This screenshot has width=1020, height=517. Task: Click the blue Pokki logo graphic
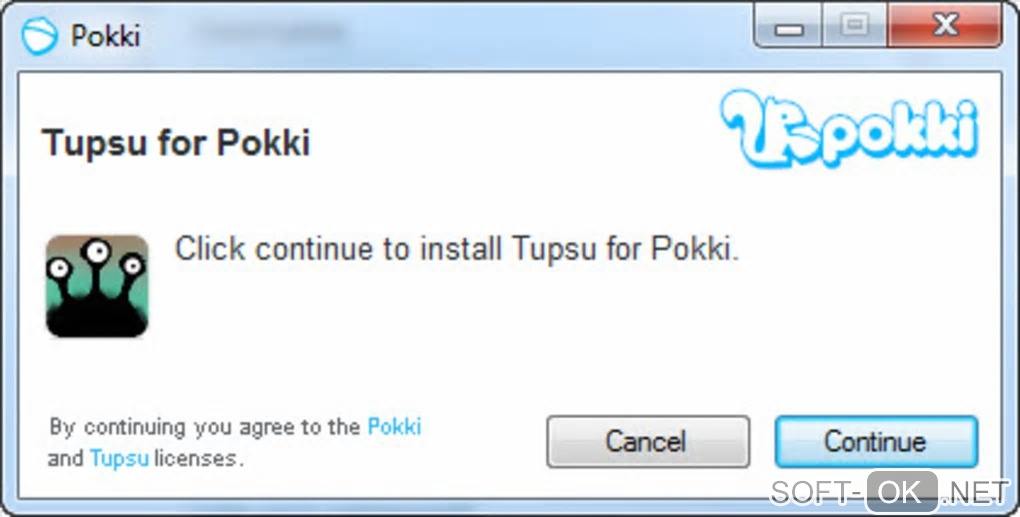point(849,128)
